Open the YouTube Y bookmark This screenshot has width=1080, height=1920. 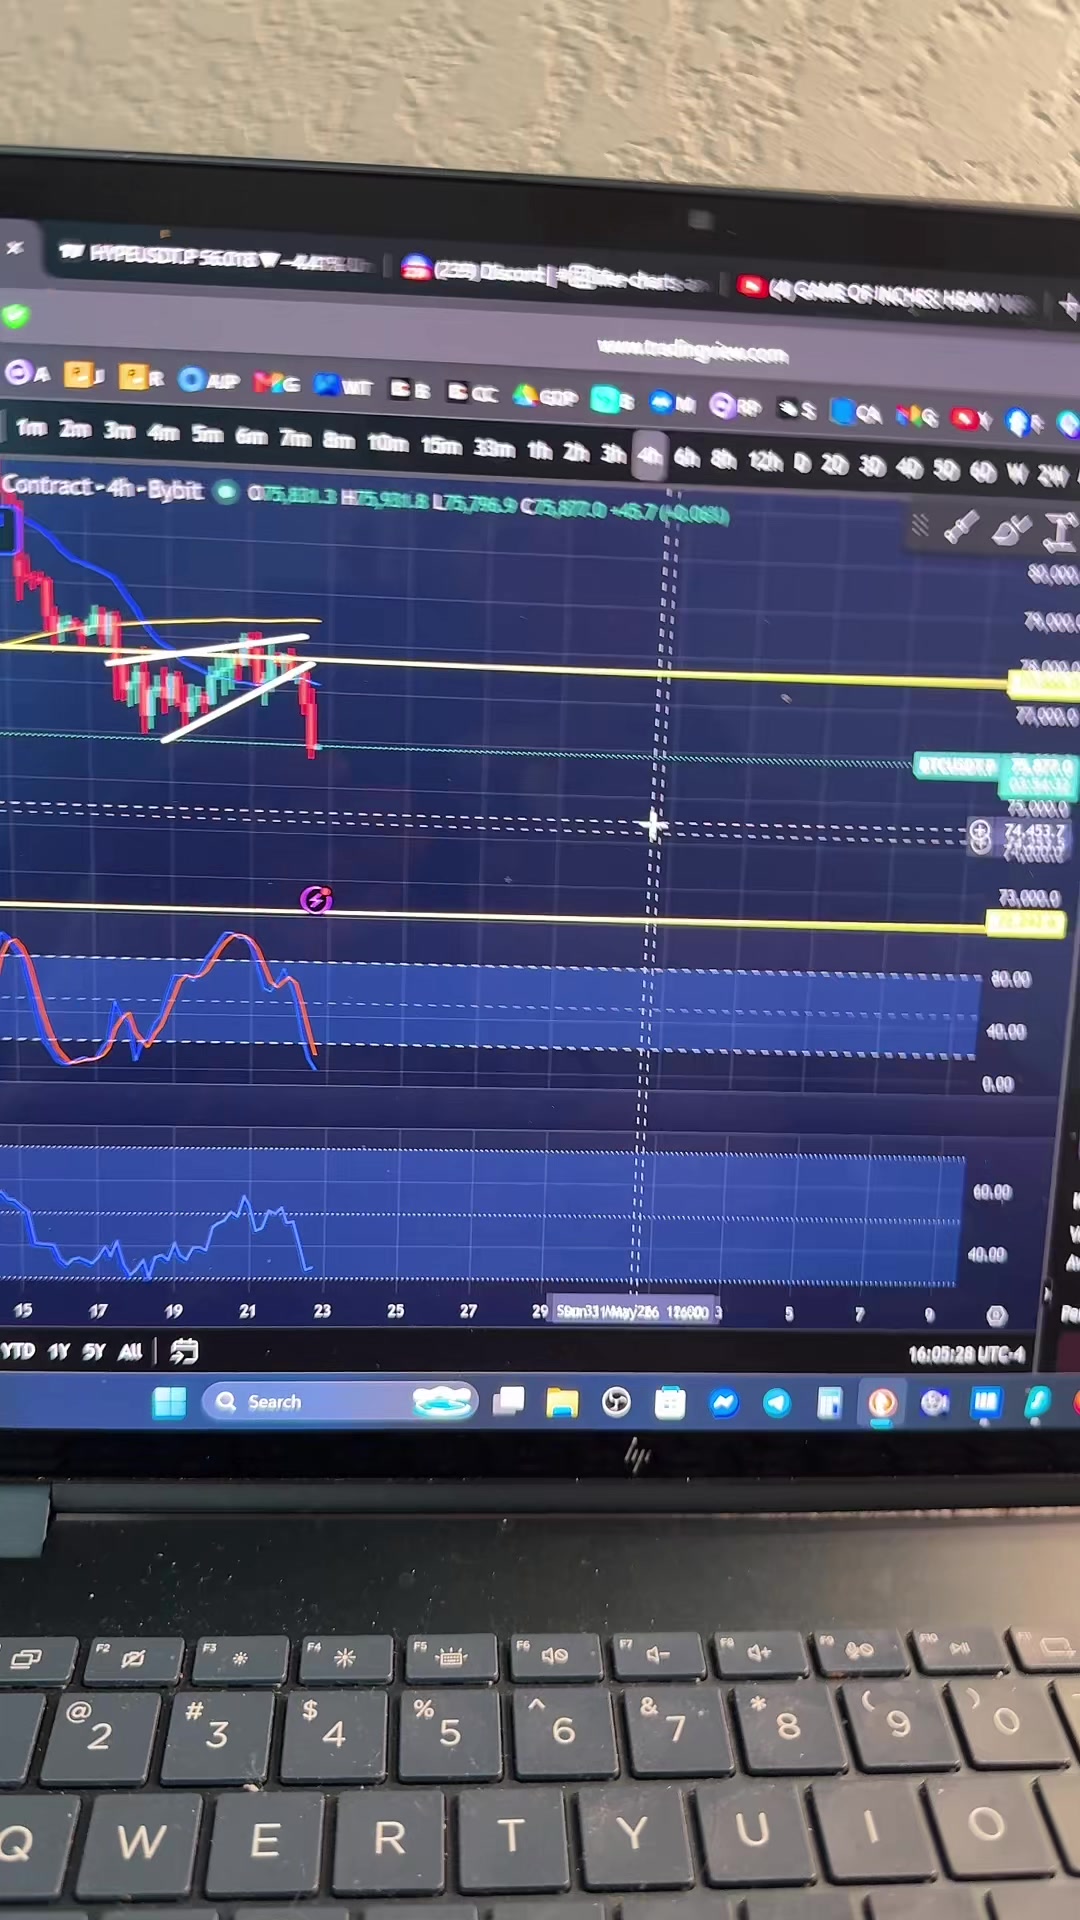tap(970, 419)
